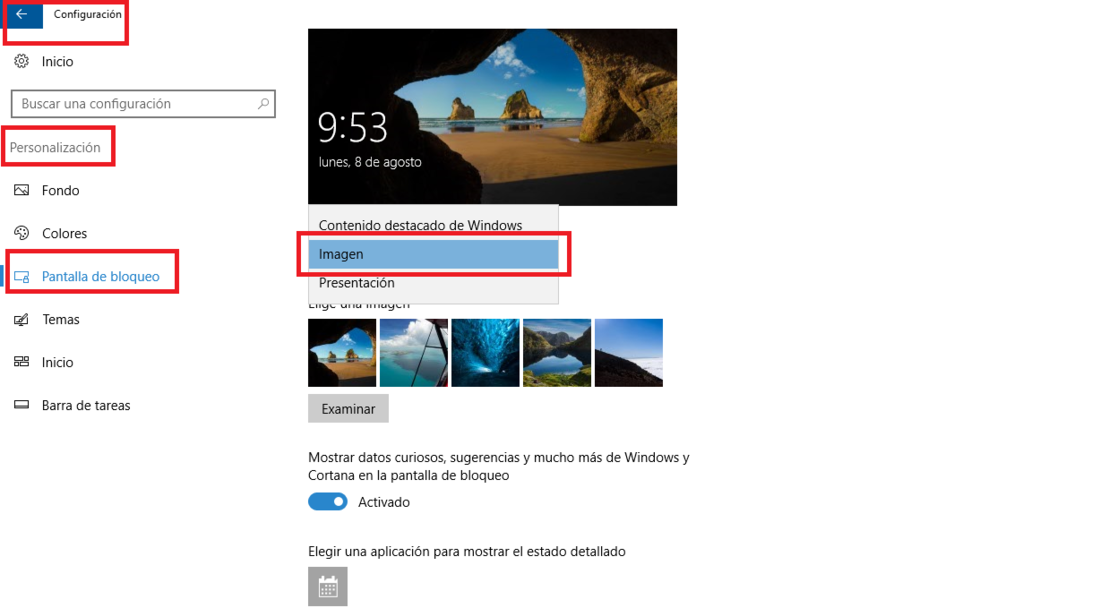Click the search magnifier icon
Image resolution: width=1100 pixels, height=608 pixels.
pyautogui.click(x=263, y=104)
